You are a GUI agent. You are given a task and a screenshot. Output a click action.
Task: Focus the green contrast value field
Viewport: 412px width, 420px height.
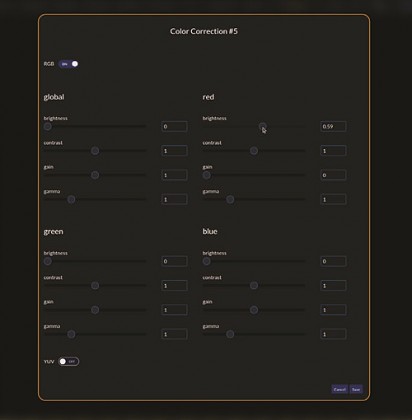[174, 286]
